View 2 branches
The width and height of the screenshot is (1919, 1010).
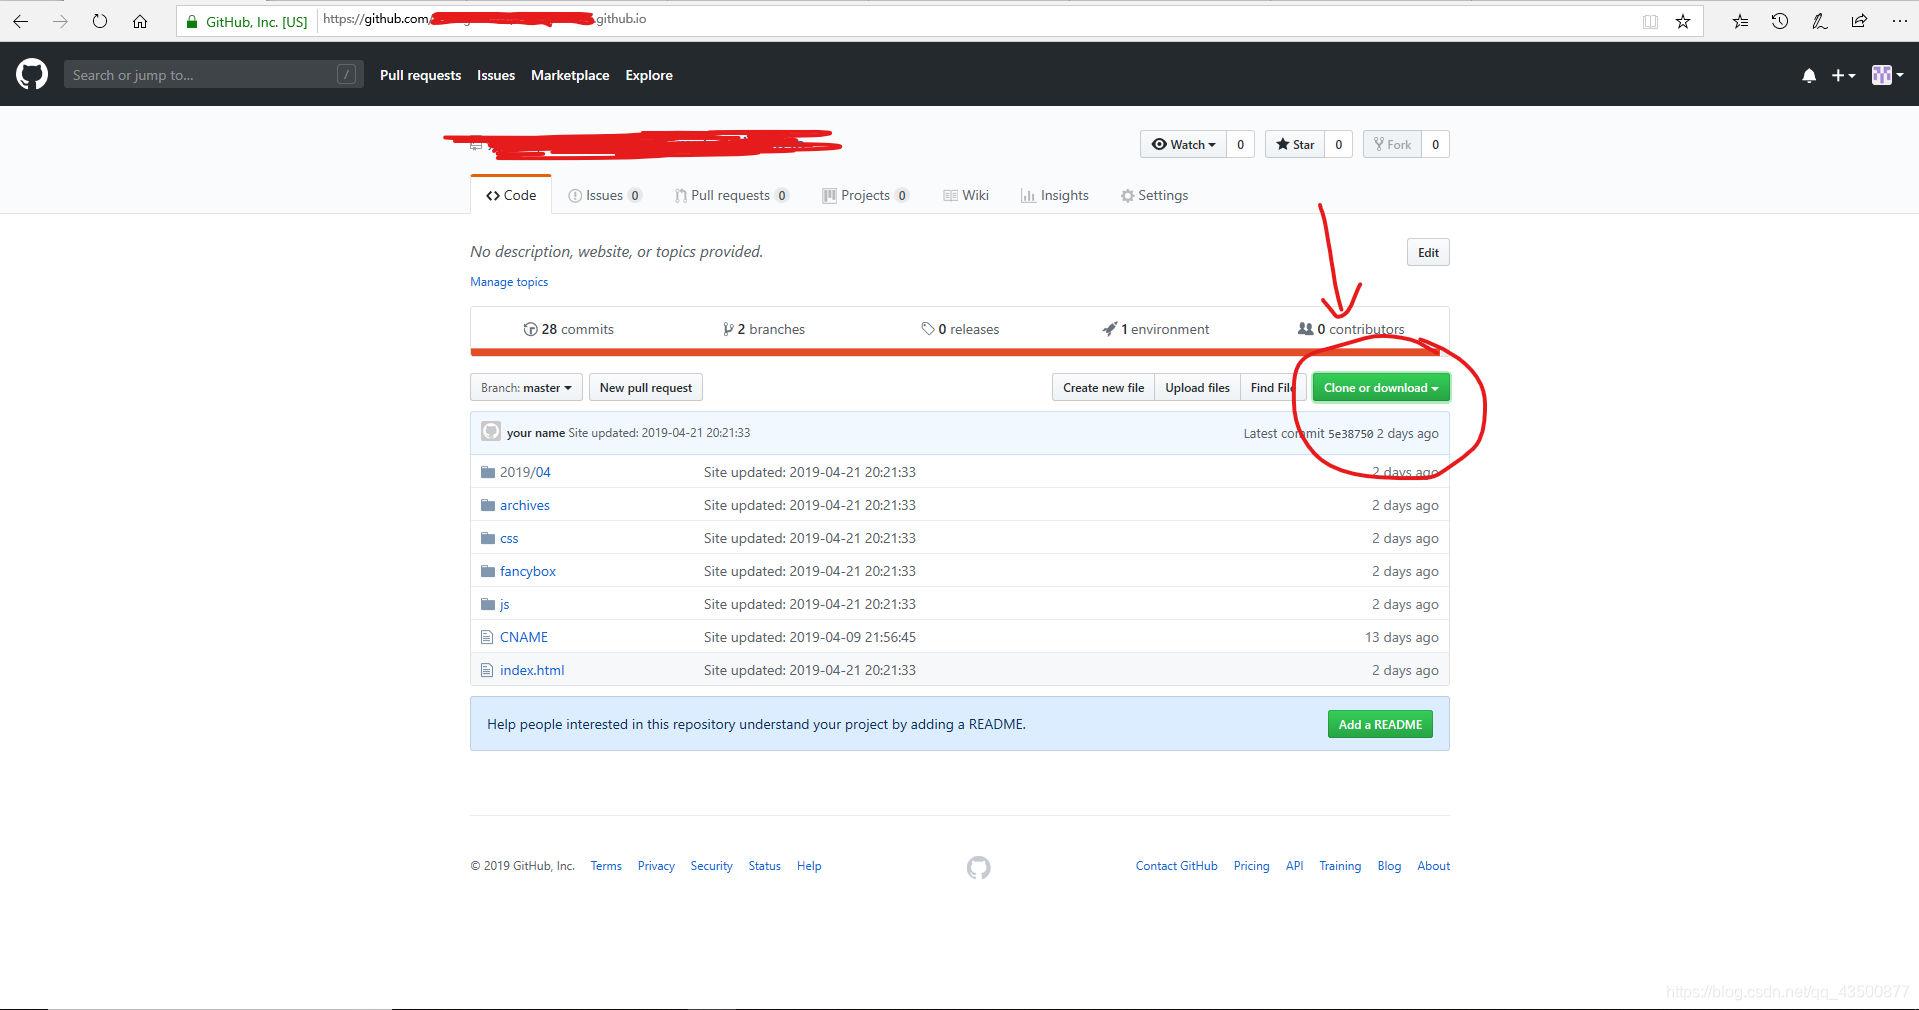click(764, 329)
